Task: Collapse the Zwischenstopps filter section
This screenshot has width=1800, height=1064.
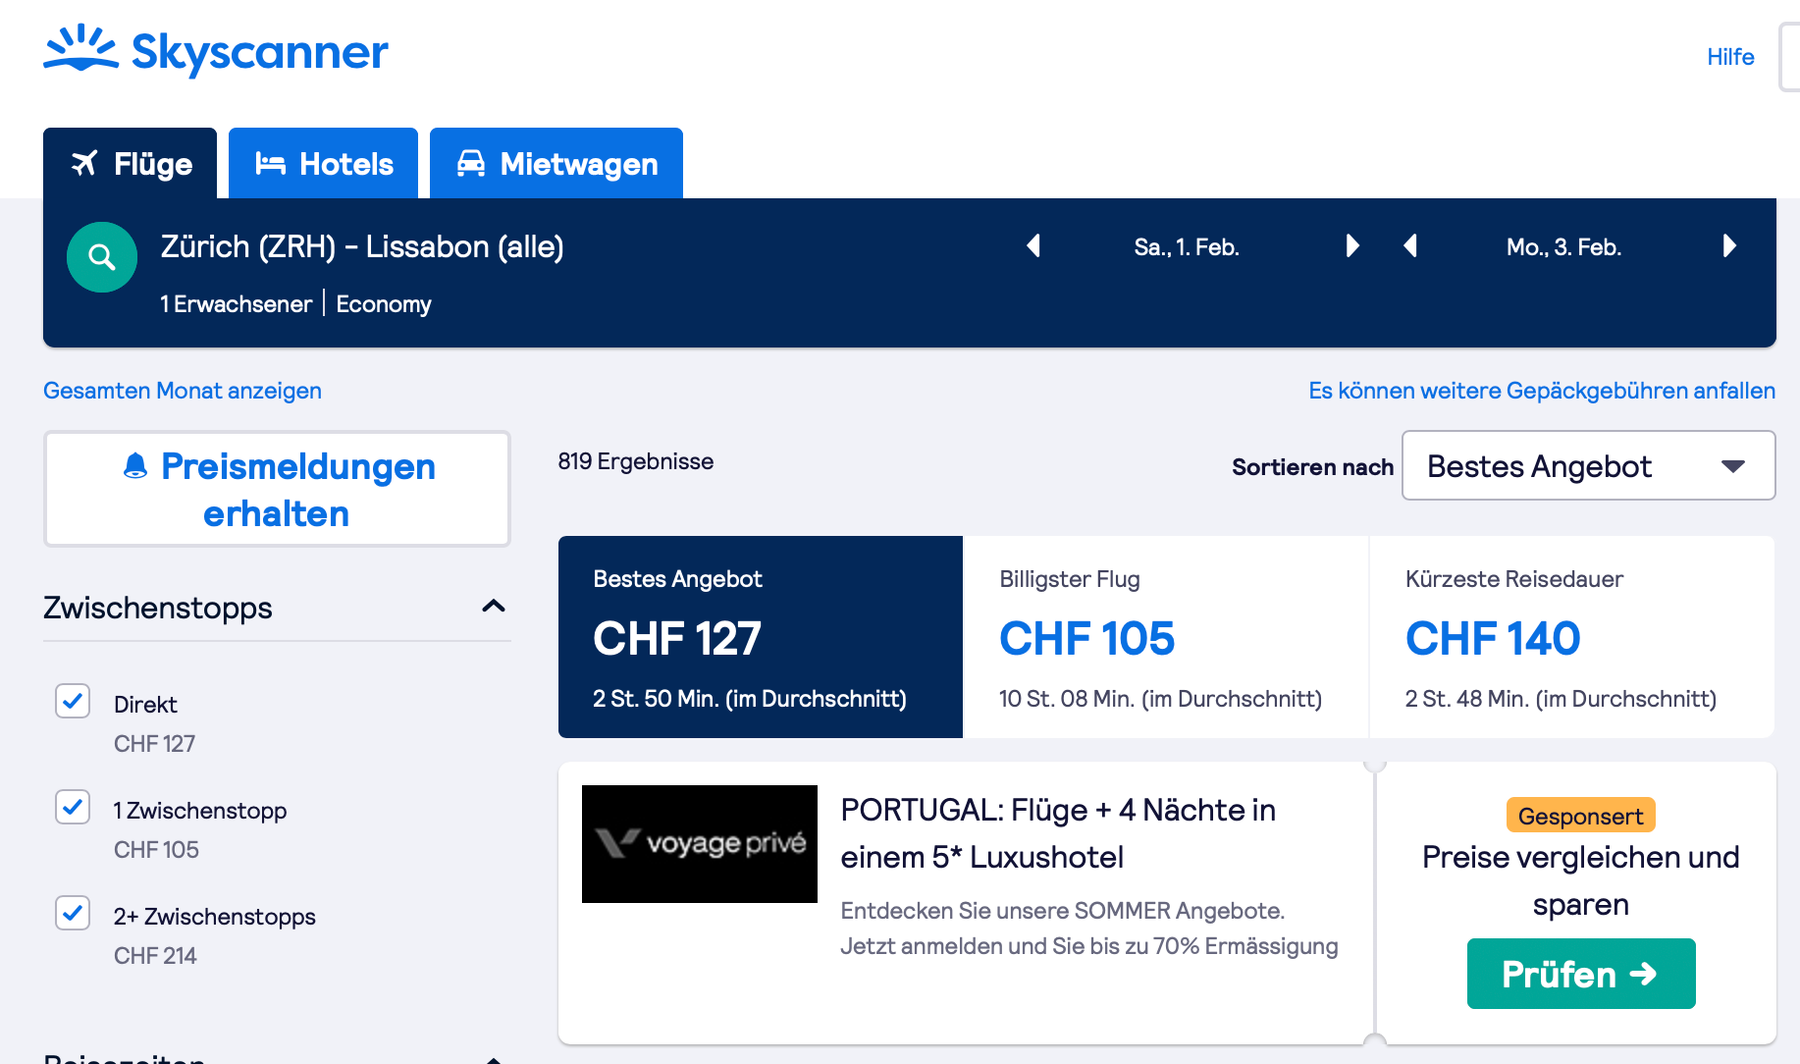Action: (x=493, y=606)
